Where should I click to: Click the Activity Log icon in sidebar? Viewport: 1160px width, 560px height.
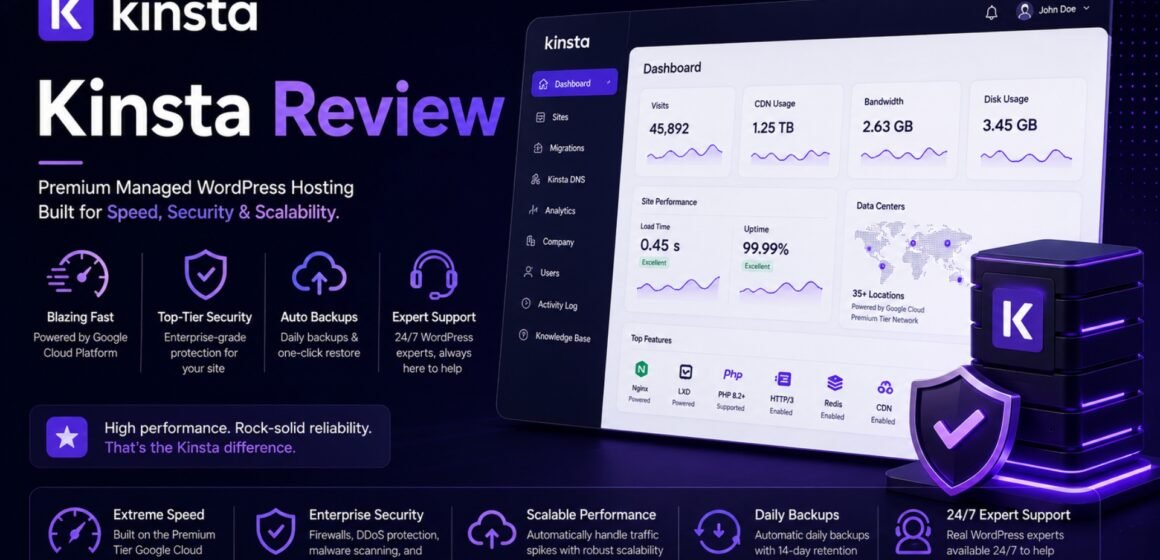pyautogui.click(x=526, y=304)
